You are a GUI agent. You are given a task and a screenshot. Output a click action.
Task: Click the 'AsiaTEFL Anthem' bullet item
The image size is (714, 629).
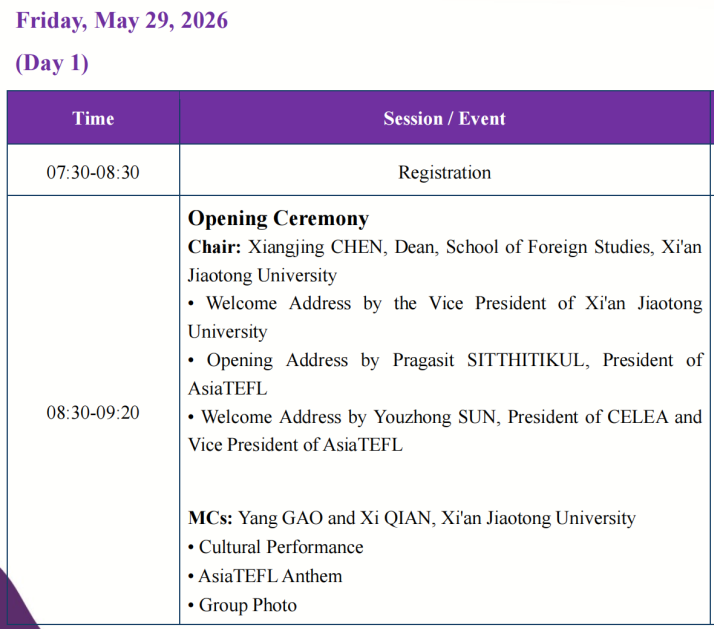point(265,576)
